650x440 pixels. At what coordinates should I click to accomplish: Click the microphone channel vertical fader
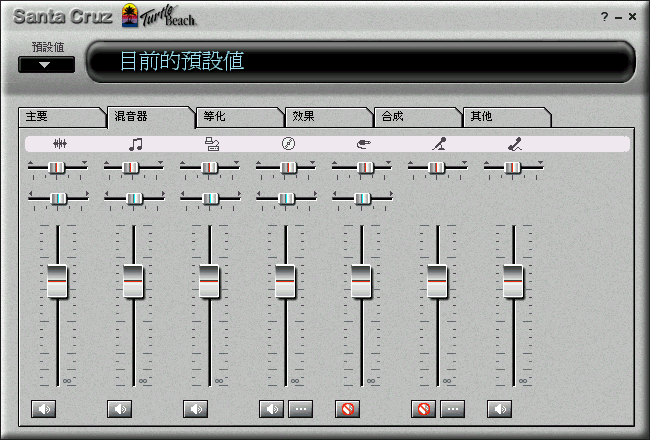coord(437,281)
